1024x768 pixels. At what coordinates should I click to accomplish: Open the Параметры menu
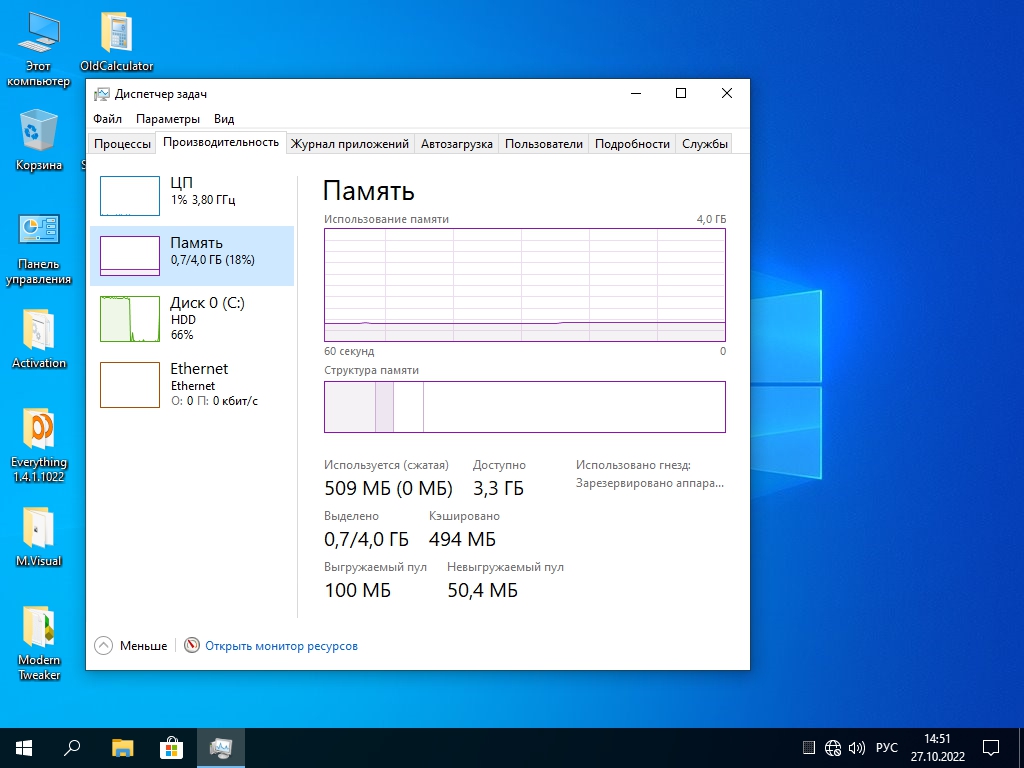coord(168,119)
